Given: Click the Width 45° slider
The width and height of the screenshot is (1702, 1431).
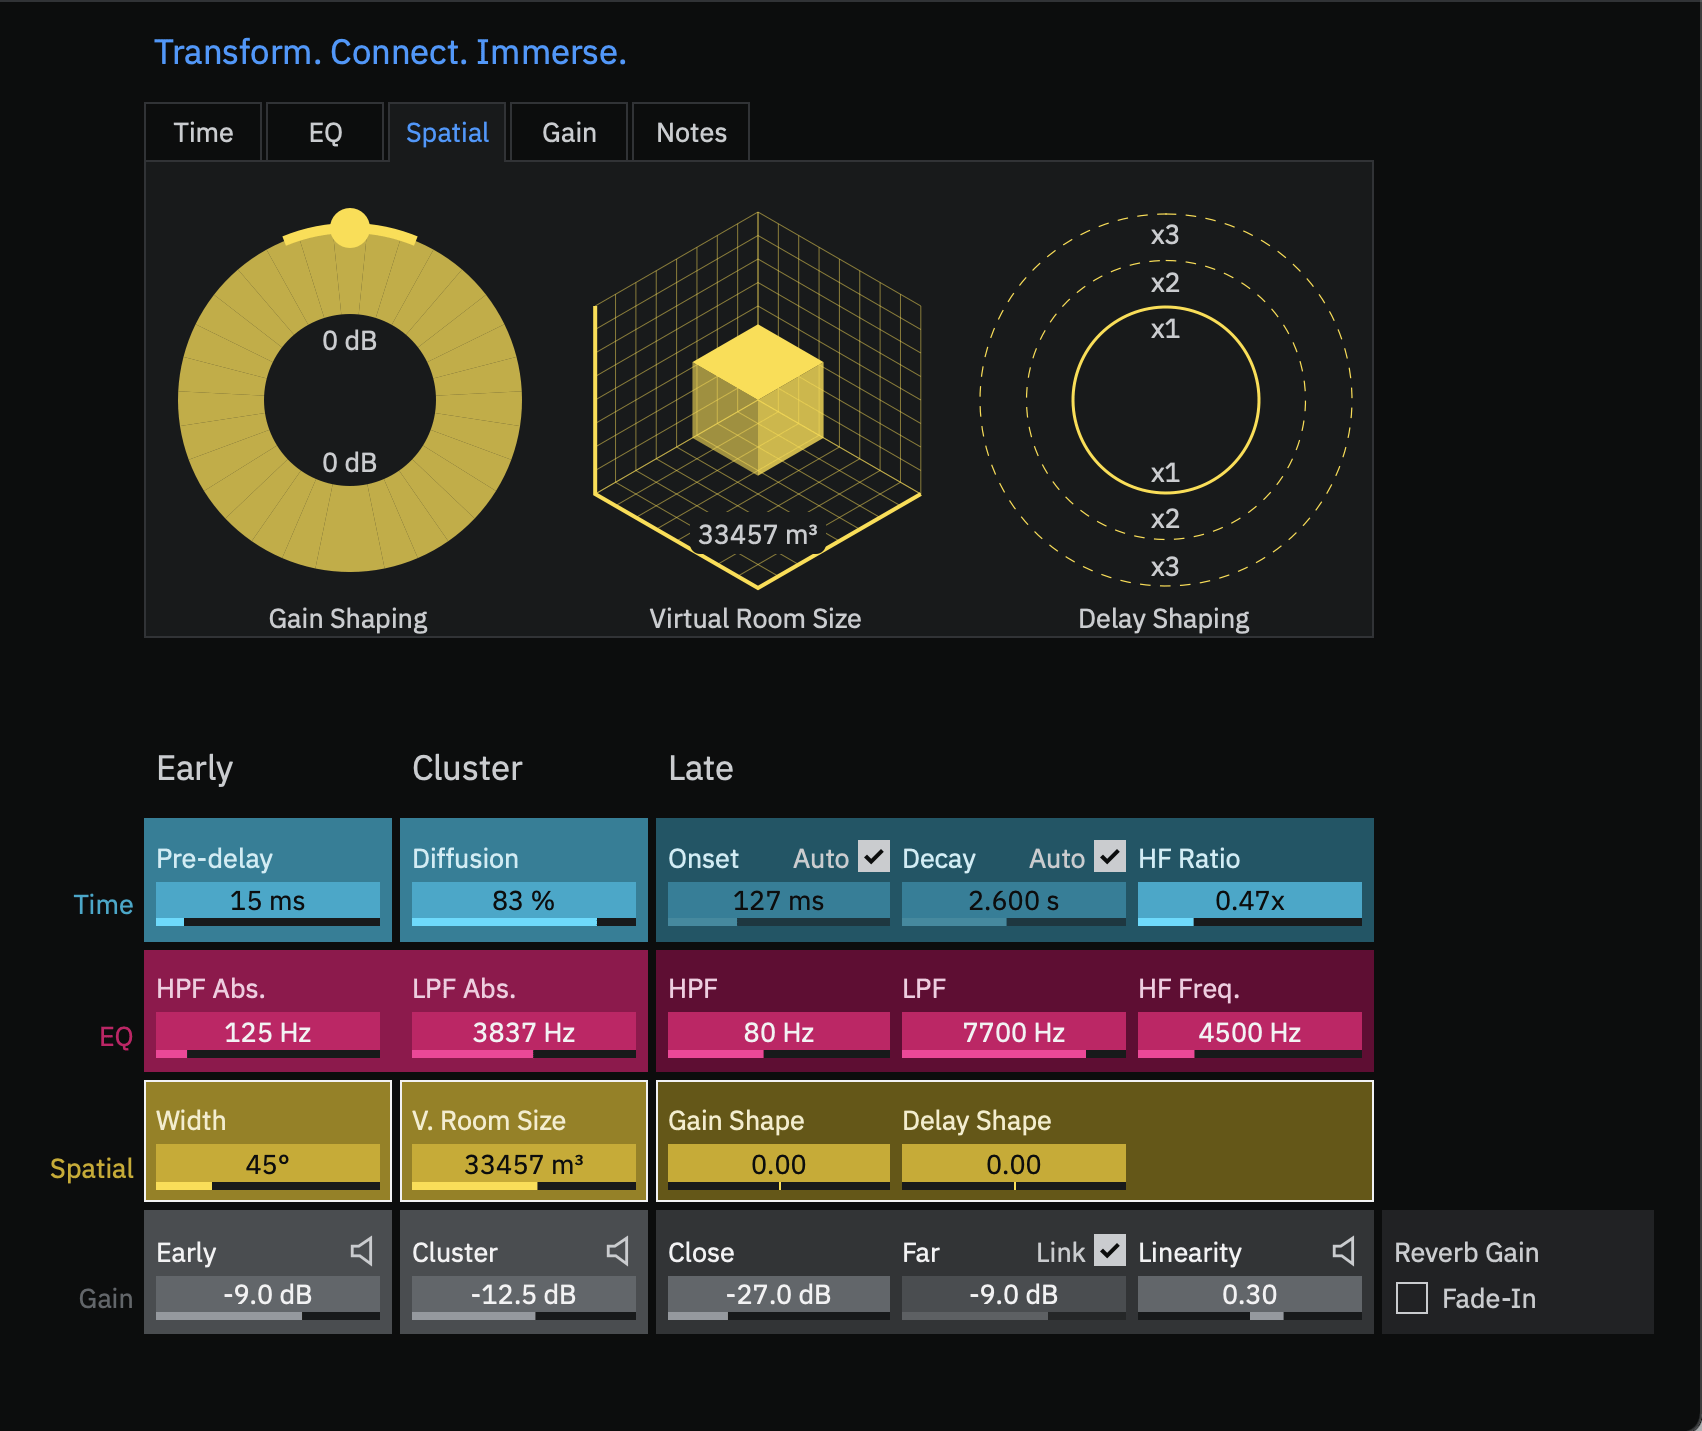Looking at the screenshot, I should (268, 1166).
